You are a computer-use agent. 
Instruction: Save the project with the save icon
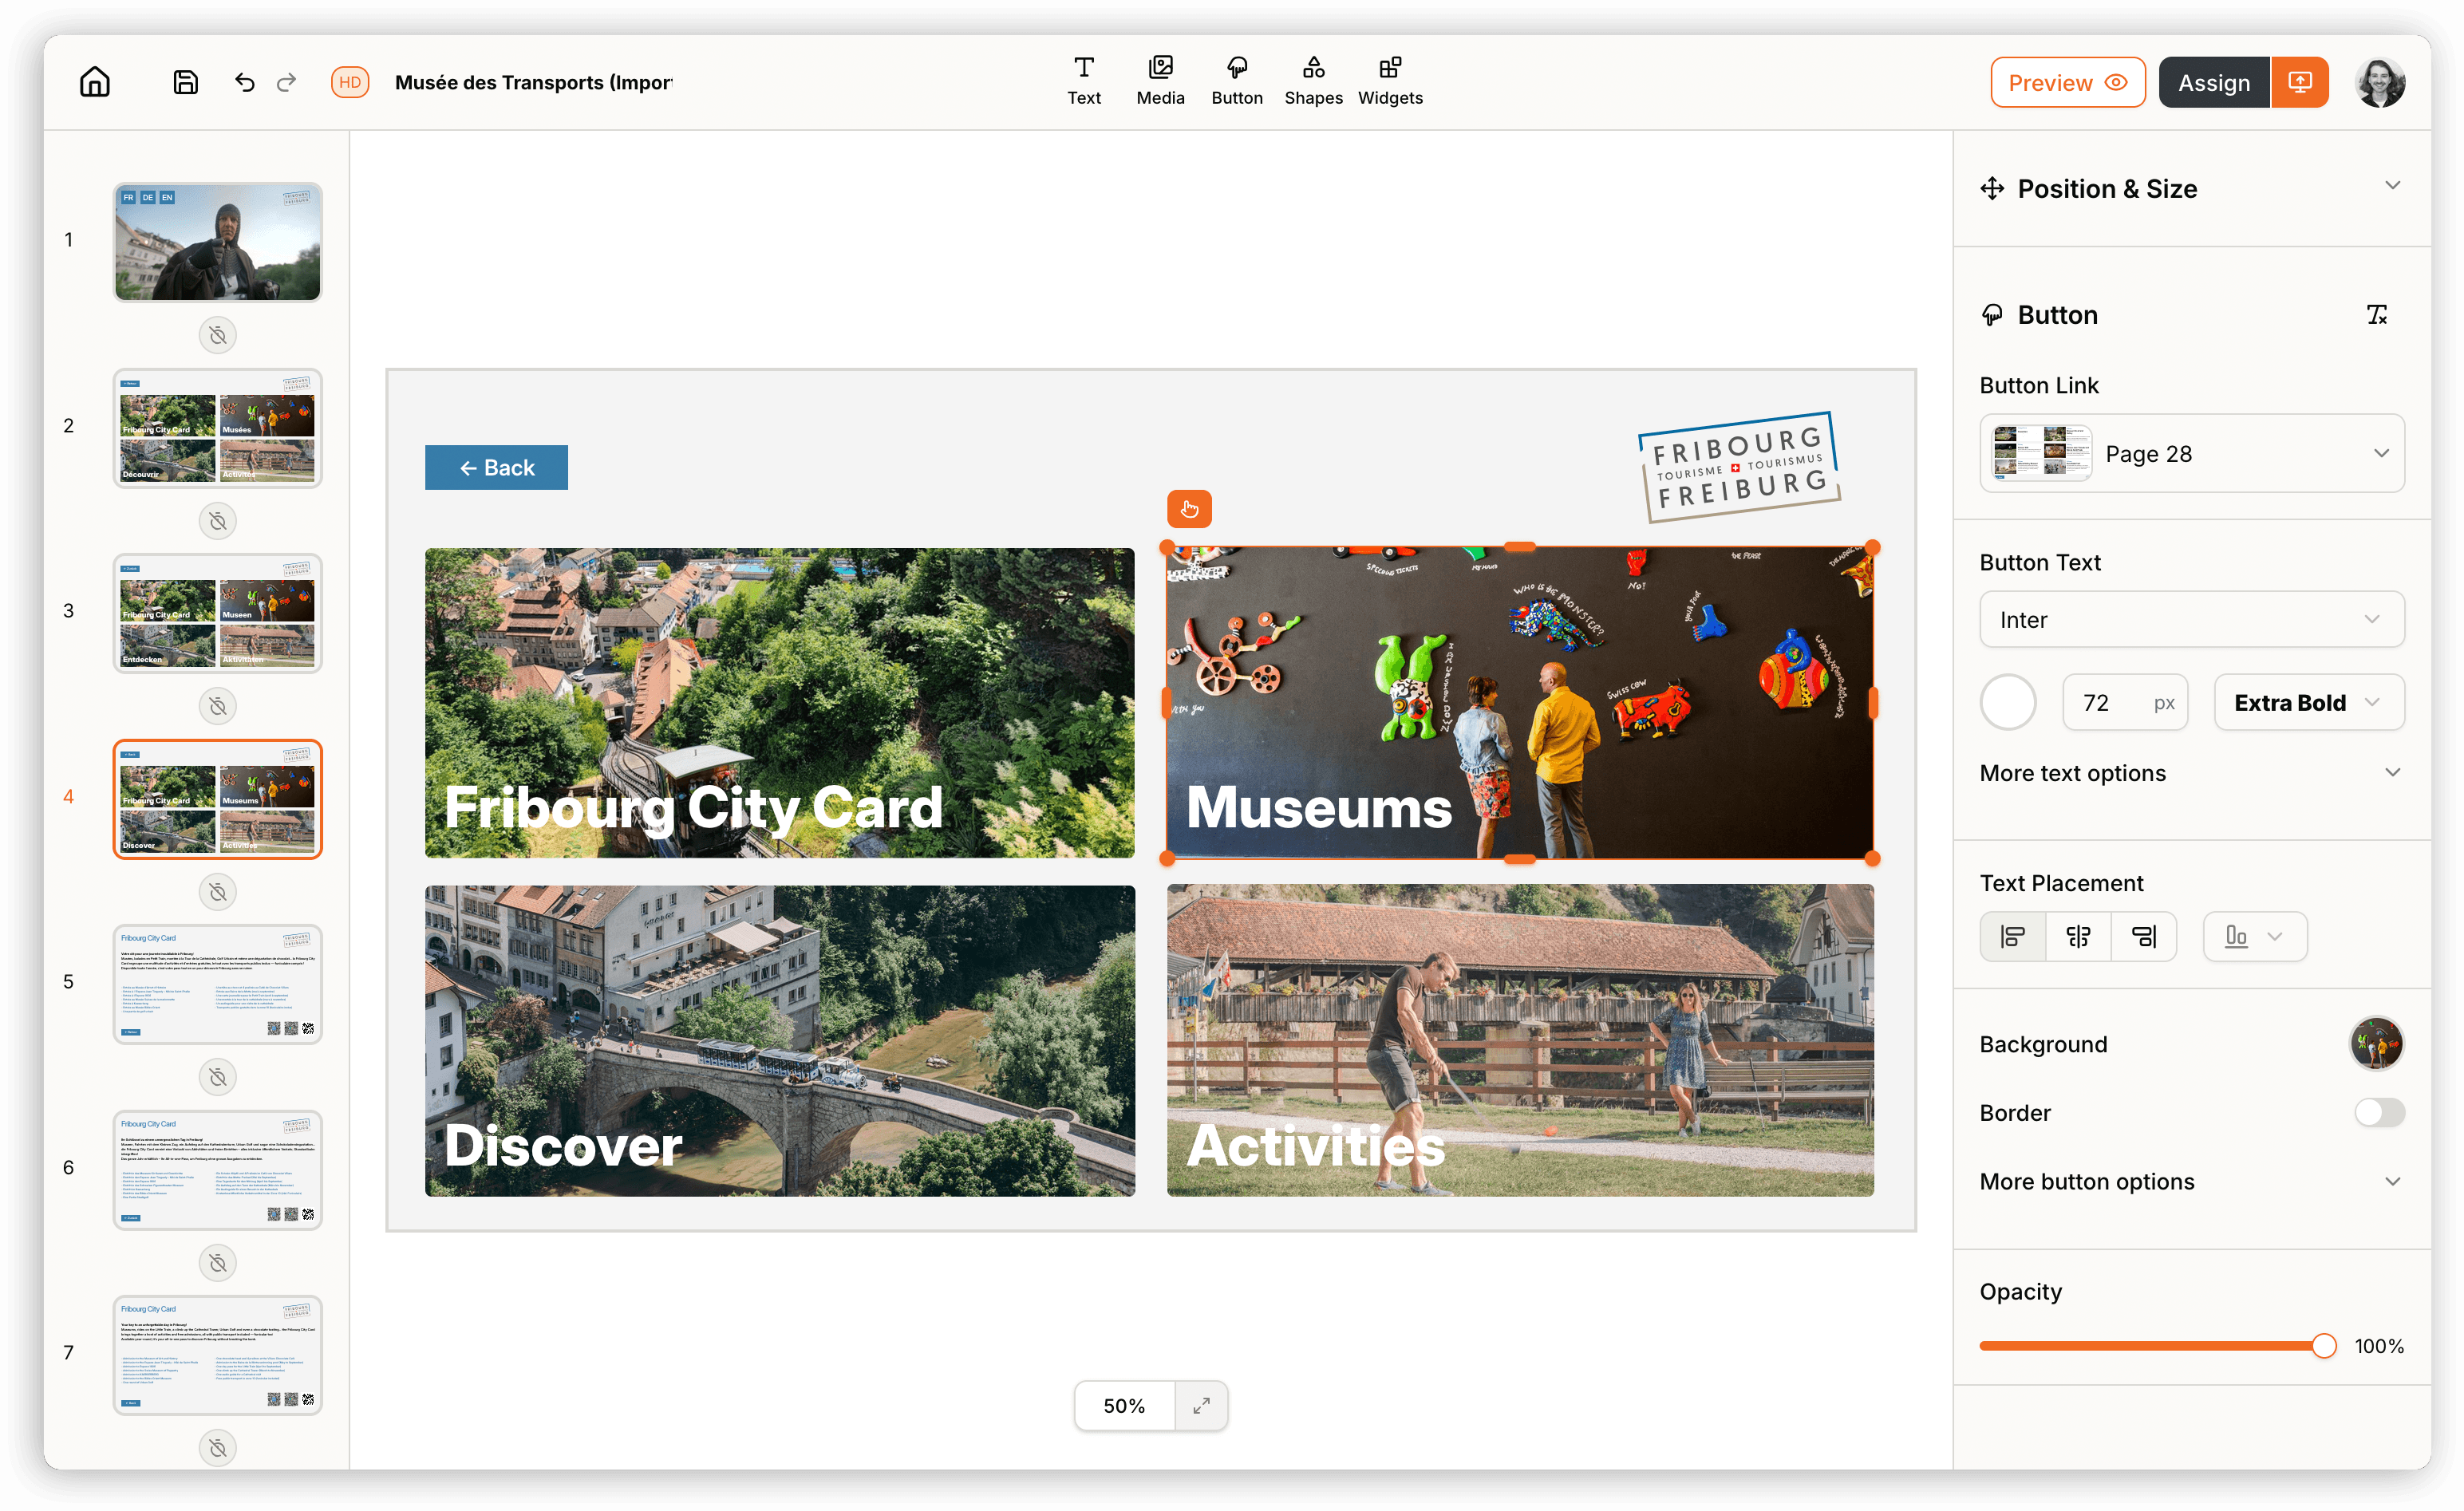click(x=186, y=82)
